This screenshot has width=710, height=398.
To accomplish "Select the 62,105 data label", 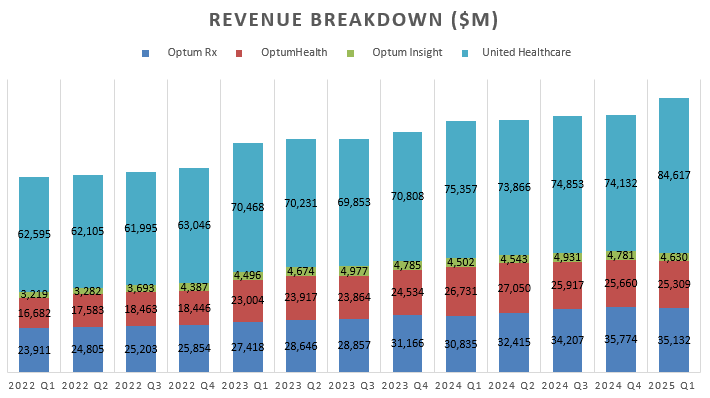I will pos(87,231).
